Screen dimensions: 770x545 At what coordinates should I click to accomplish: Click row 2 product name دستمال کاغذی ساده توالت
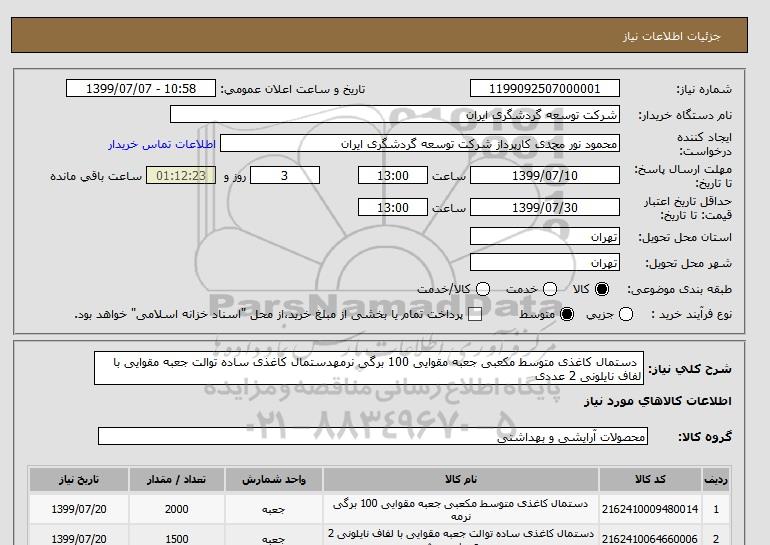pyautogui.click(x=461, y=537)
